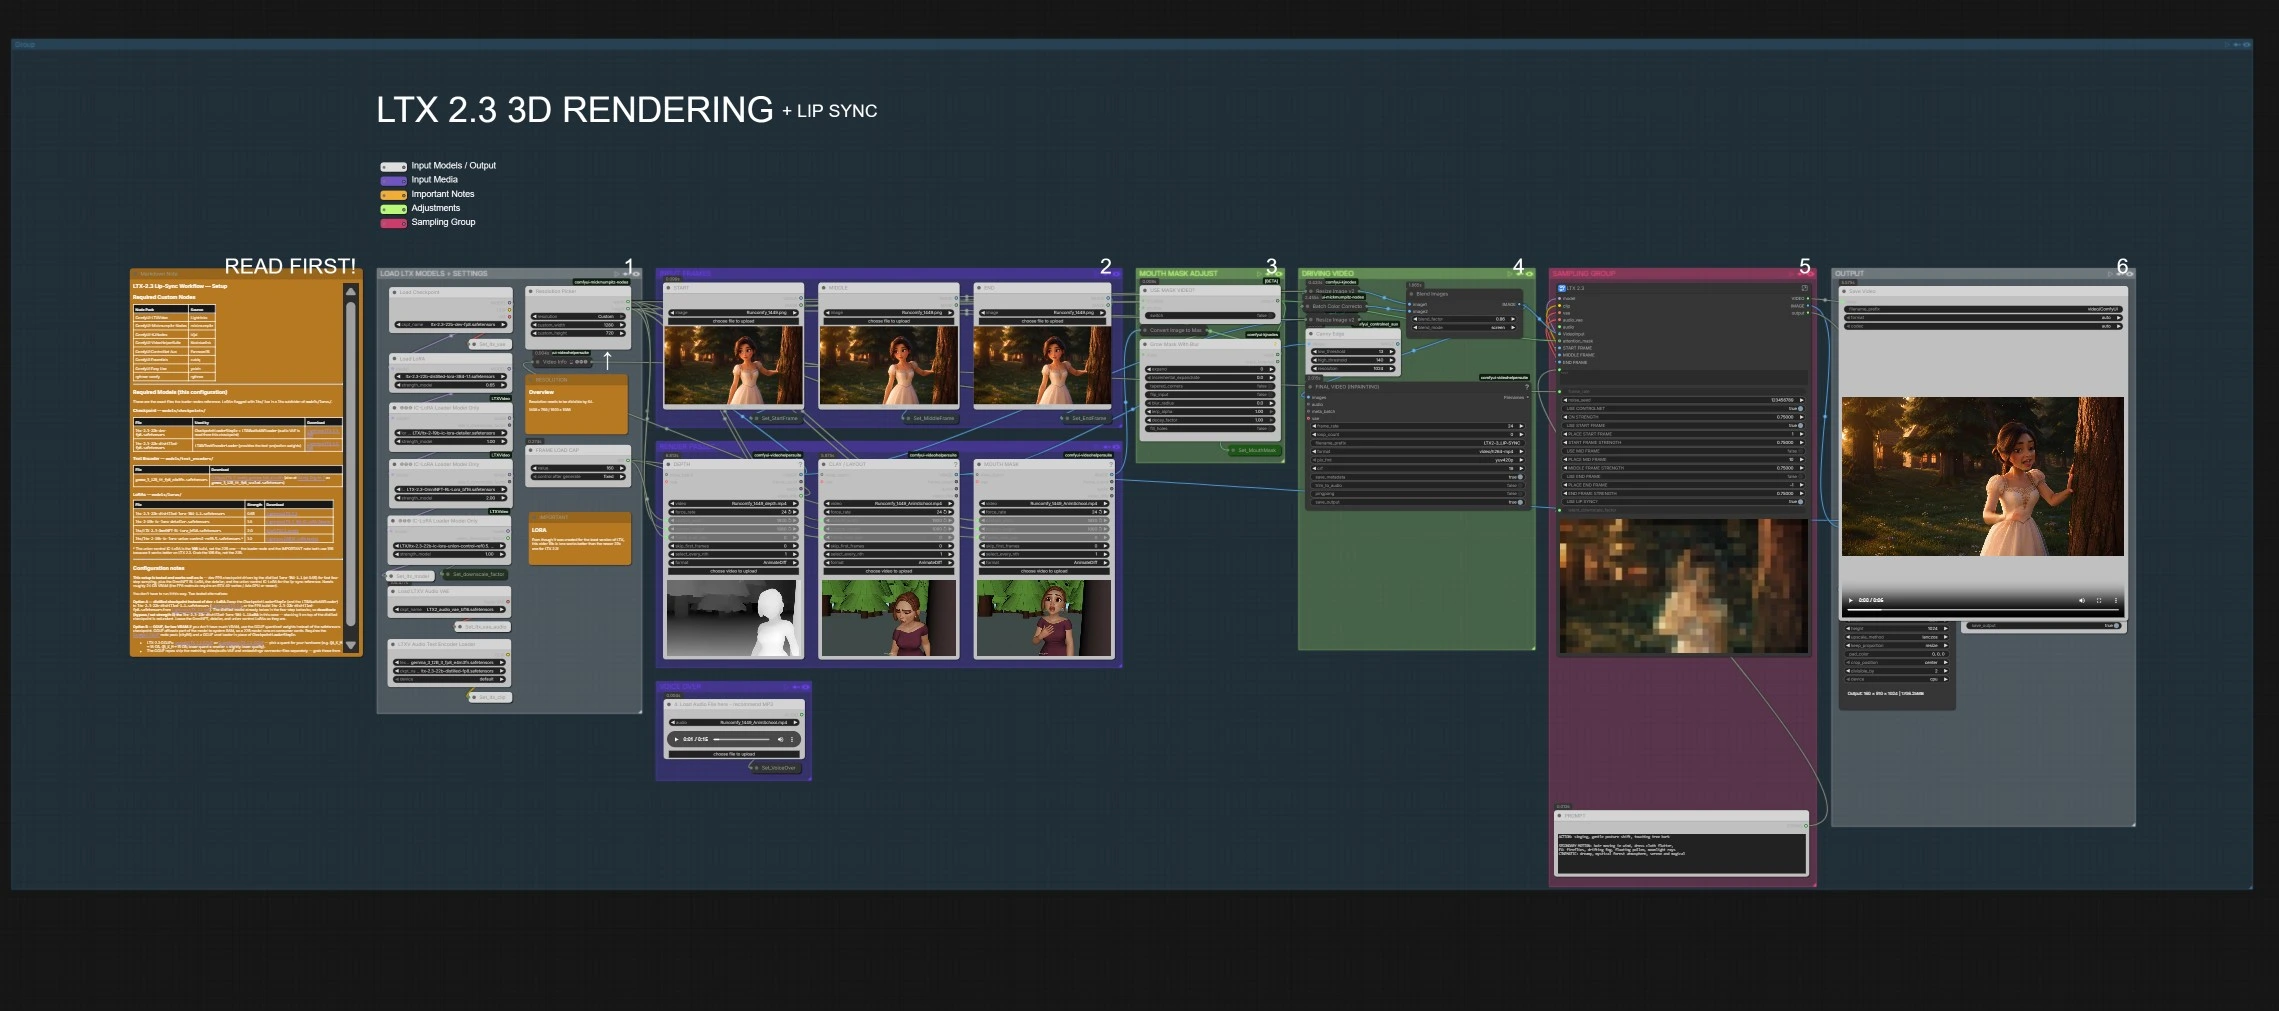
Task: Seek within the audio player progress bar
Action: (x=742, y=739)
